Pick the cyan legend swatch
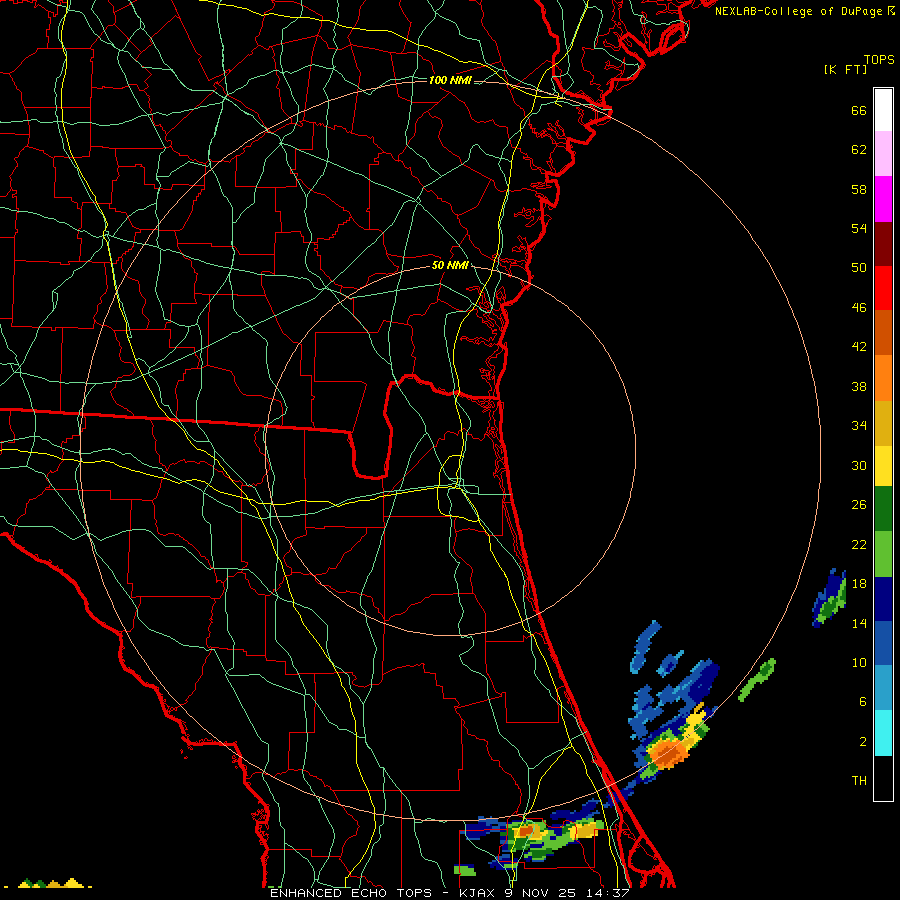The image size is (900, 900). pos(883,733)
